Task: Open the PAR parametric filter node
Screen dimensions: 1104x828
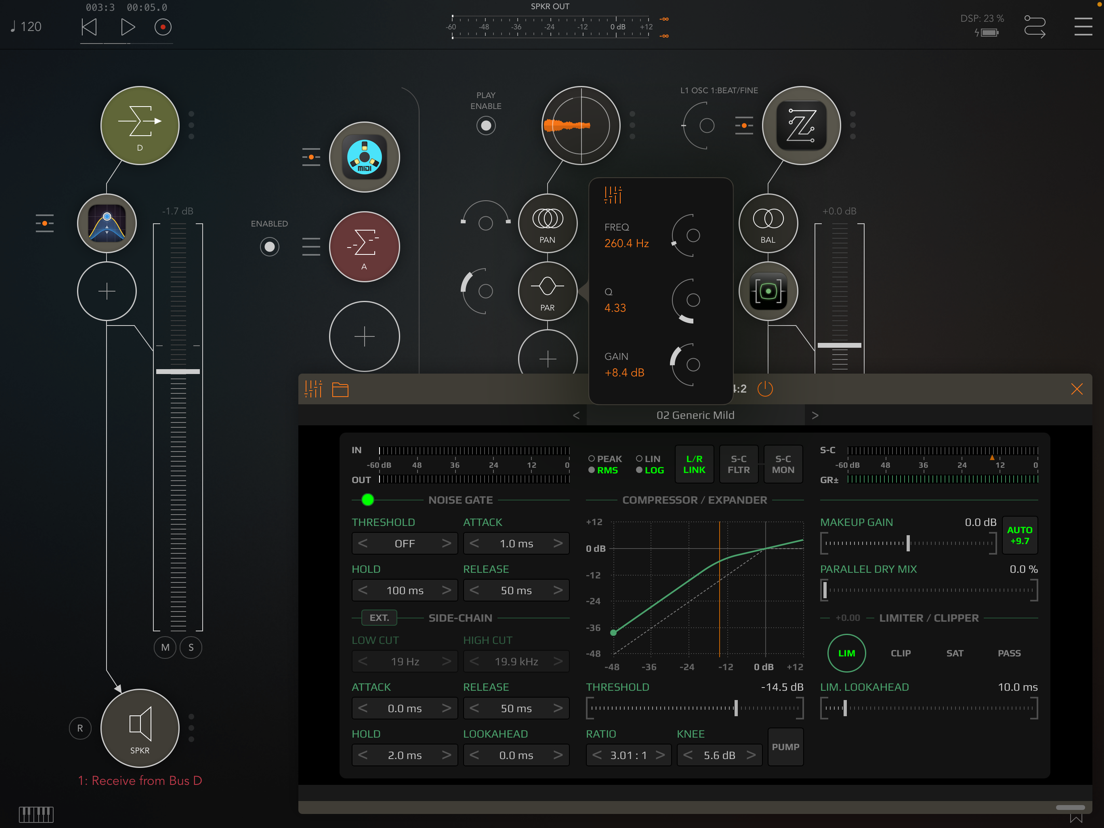Action: (548, 291)
